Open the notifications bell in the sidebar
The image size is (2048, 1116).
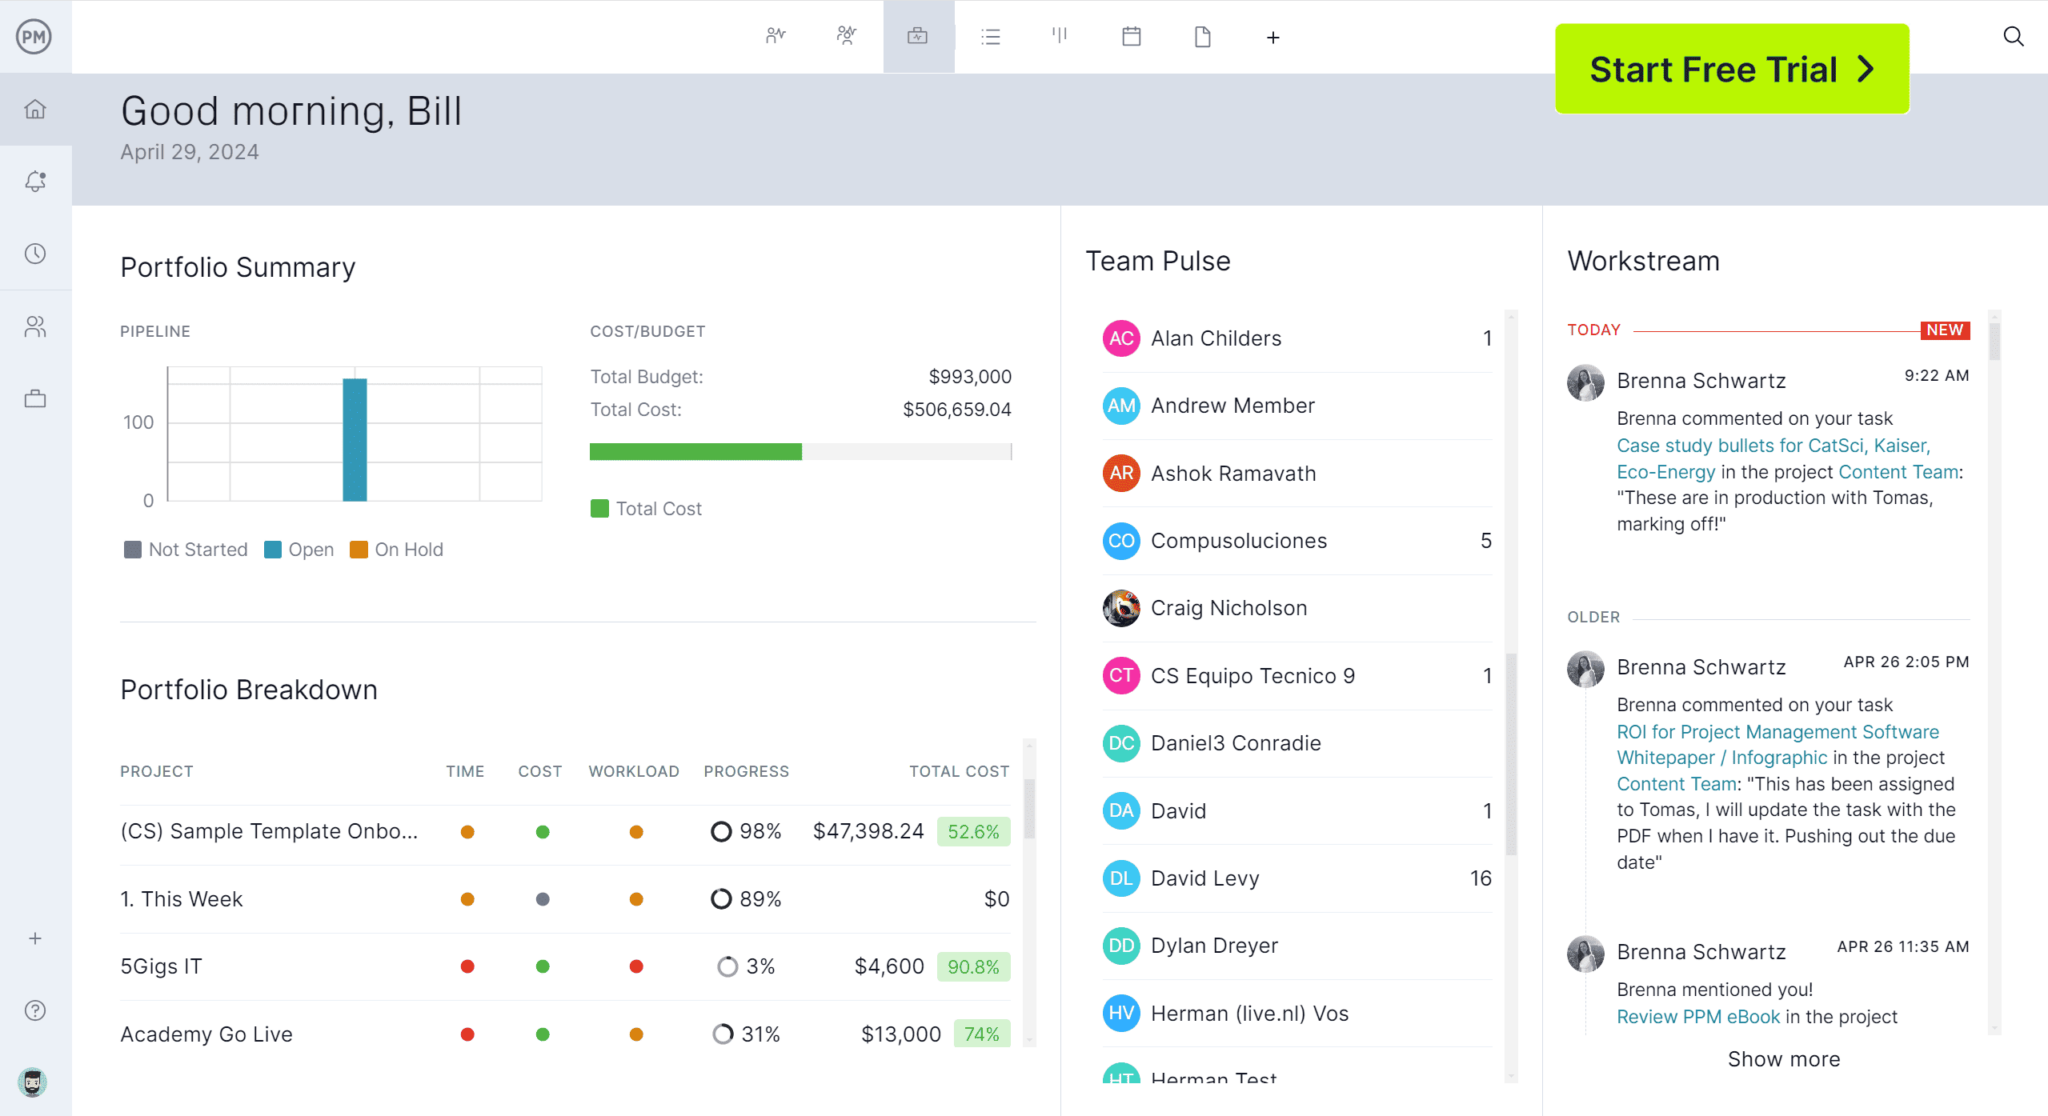tap(36, 181)
